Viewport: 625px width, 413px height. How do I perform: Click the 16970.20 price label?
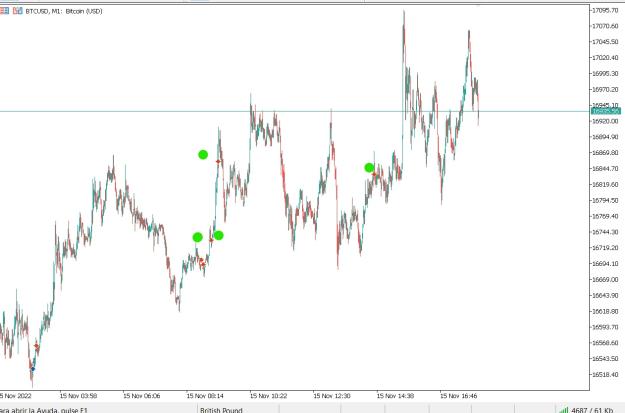pos(605,90)
